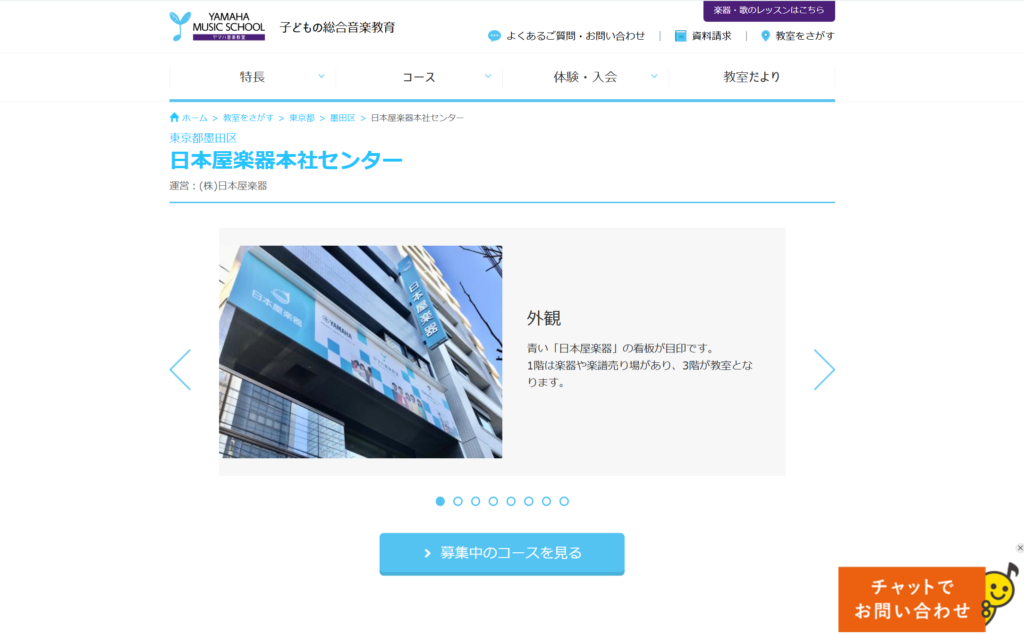The width and height of the screenshot is (1024, 635).
Task: Click the home icon in the breadcrumb
Action: click(x=174, y=118)
